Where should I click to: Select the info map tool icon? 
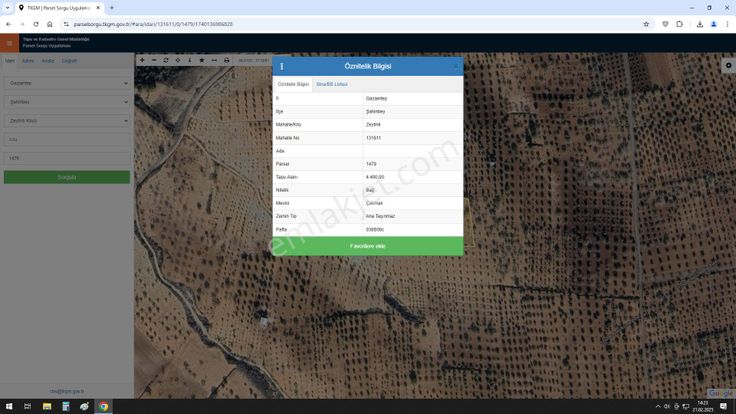coord(190,60)
